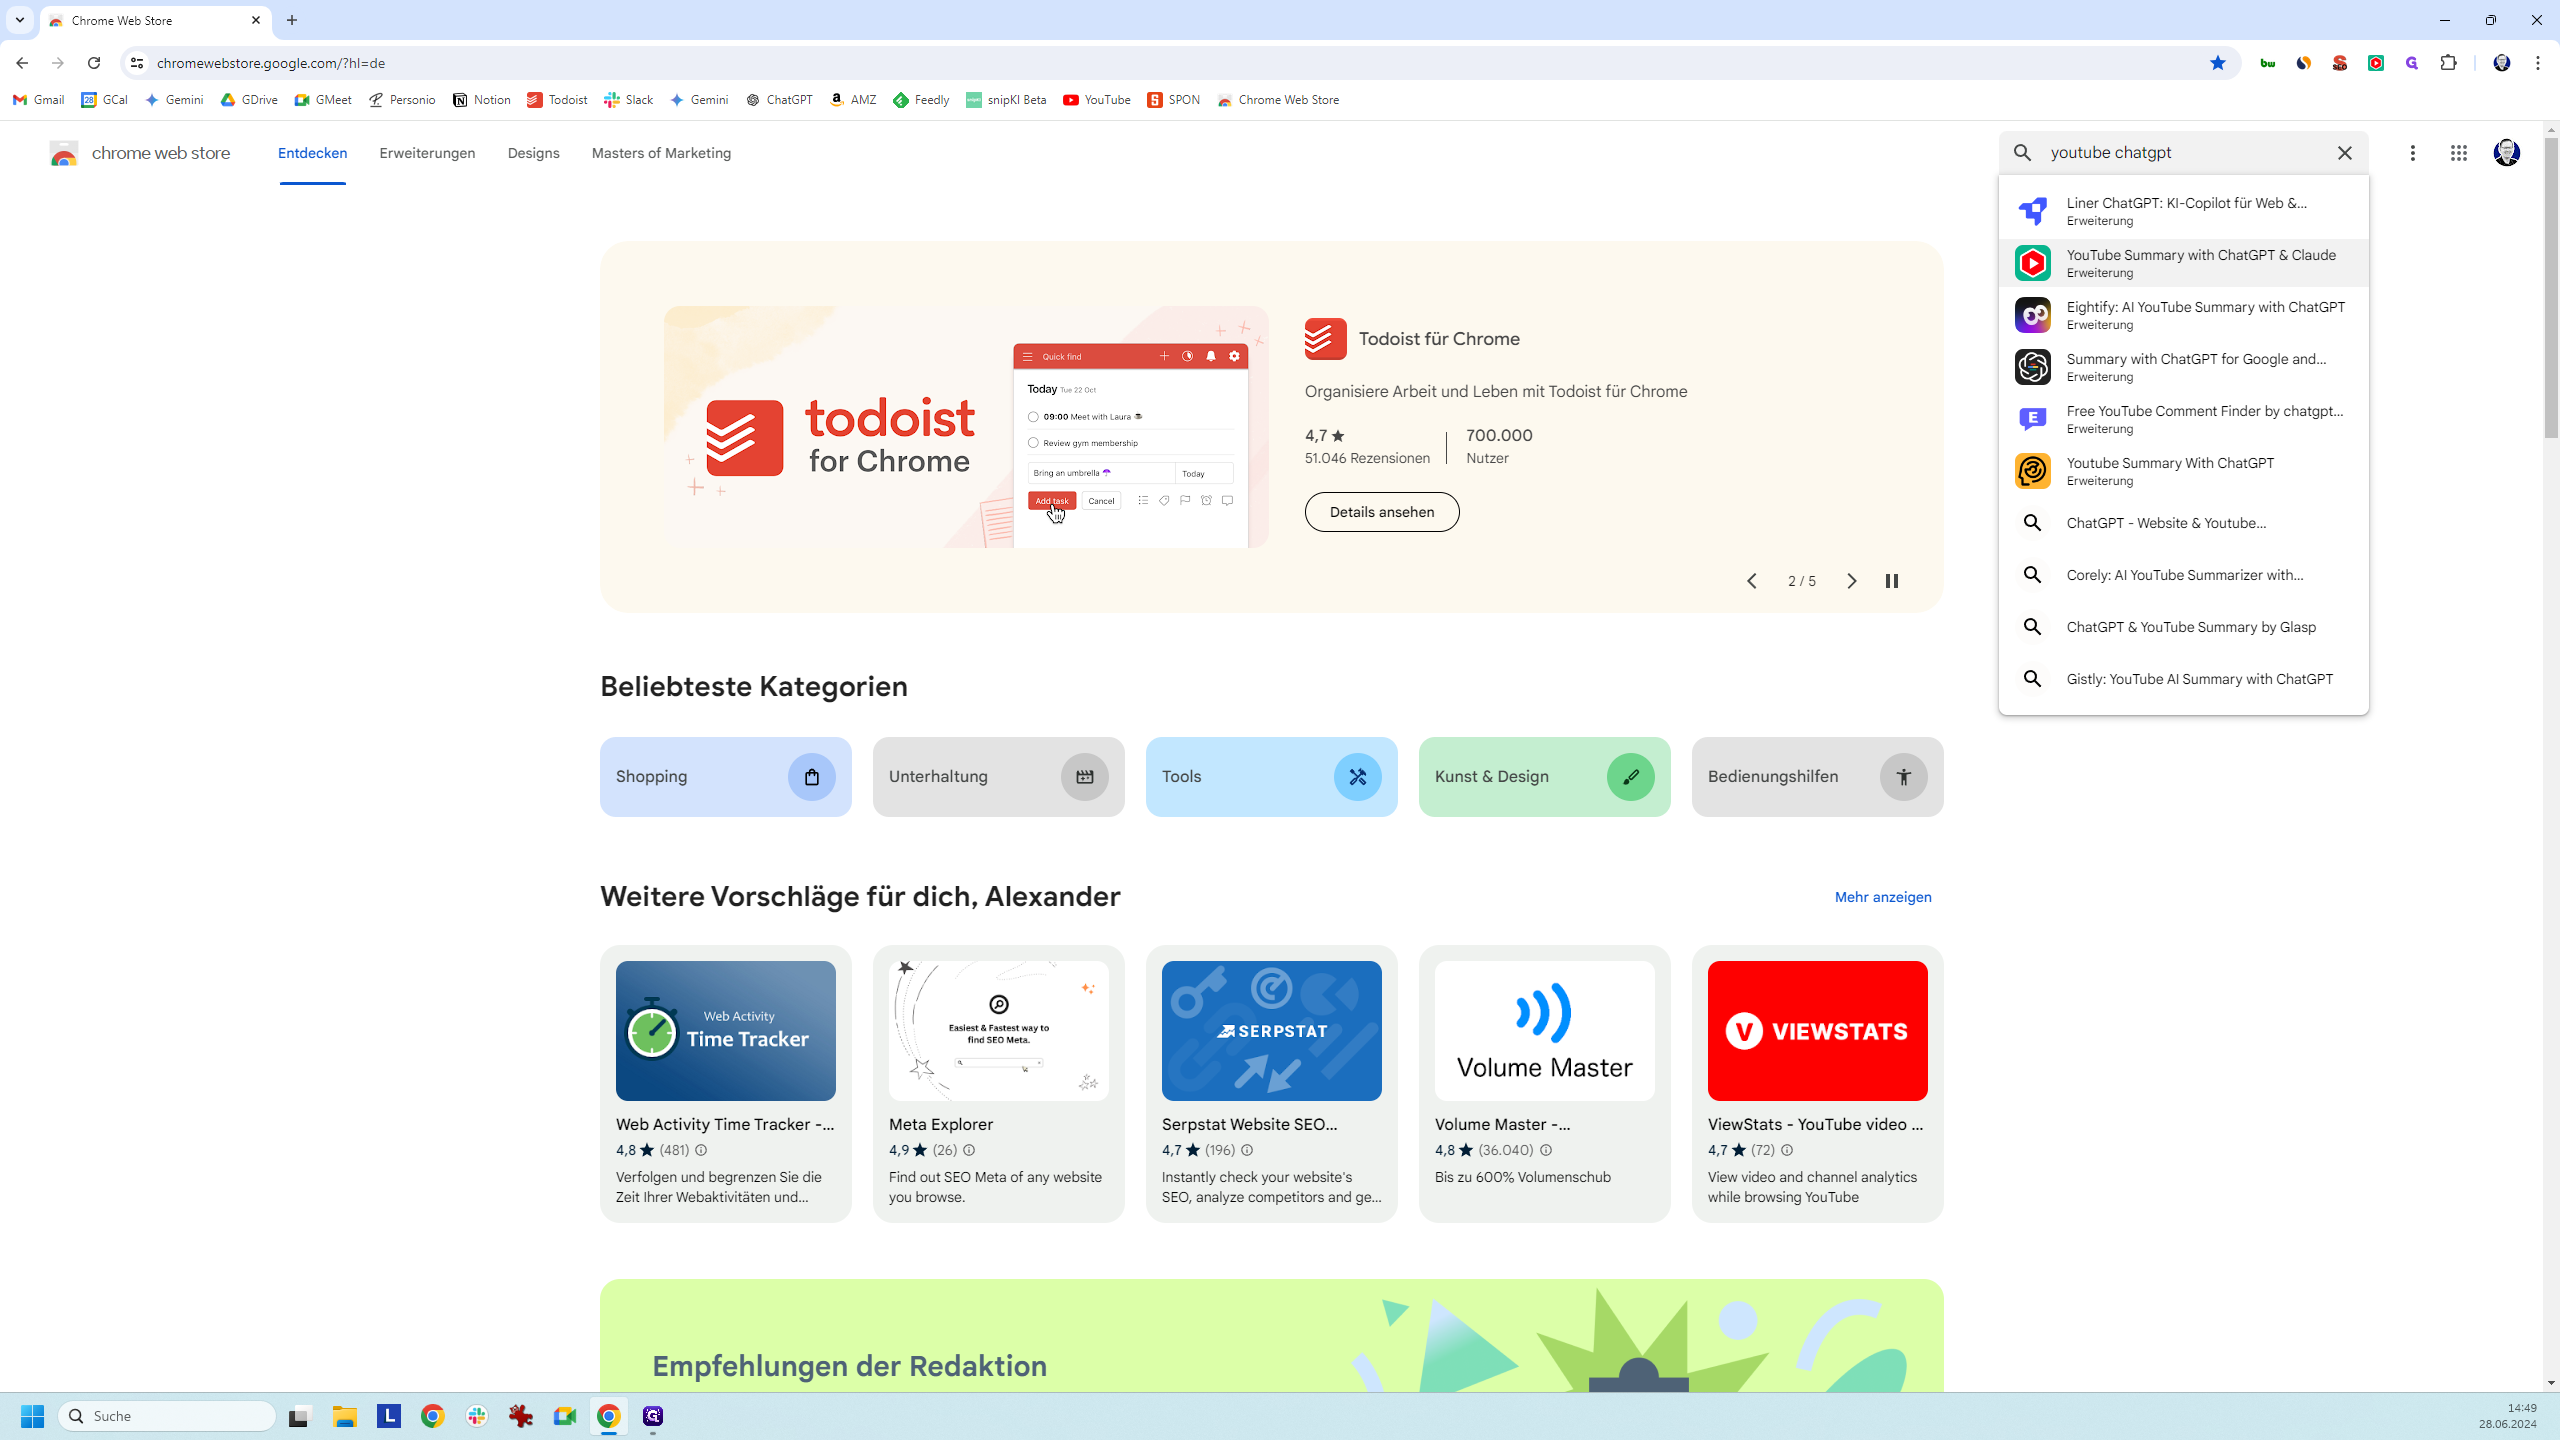Open the Todoist bookmark
The image size is (2560, 1440).
558,100
